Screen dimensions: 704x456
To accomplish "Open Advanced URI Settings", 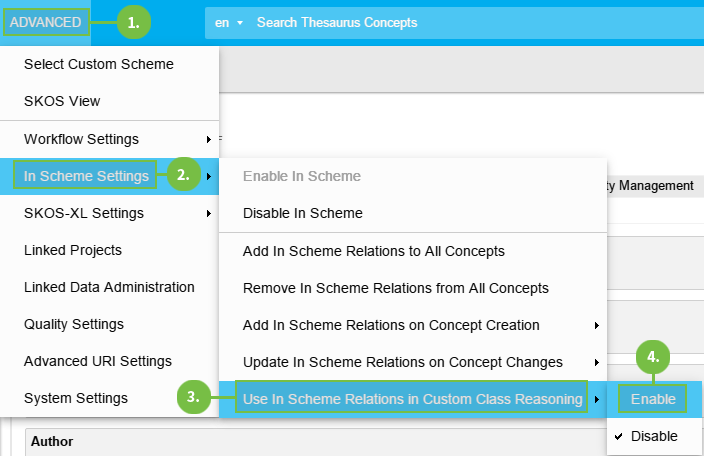I will coord(98,361).
